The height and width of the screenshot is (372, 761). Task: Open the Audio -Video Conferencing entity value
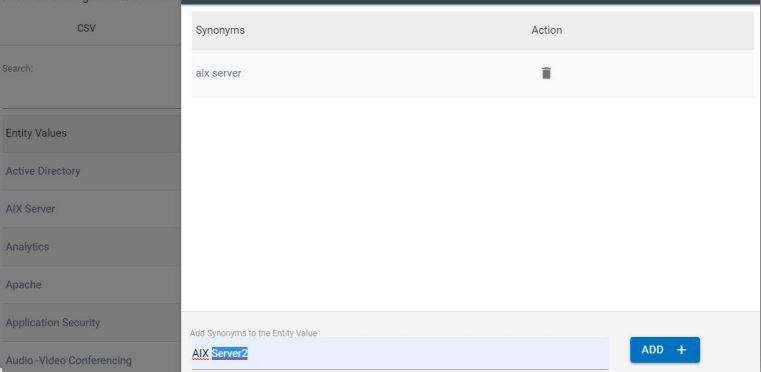(x=91, y=358)
